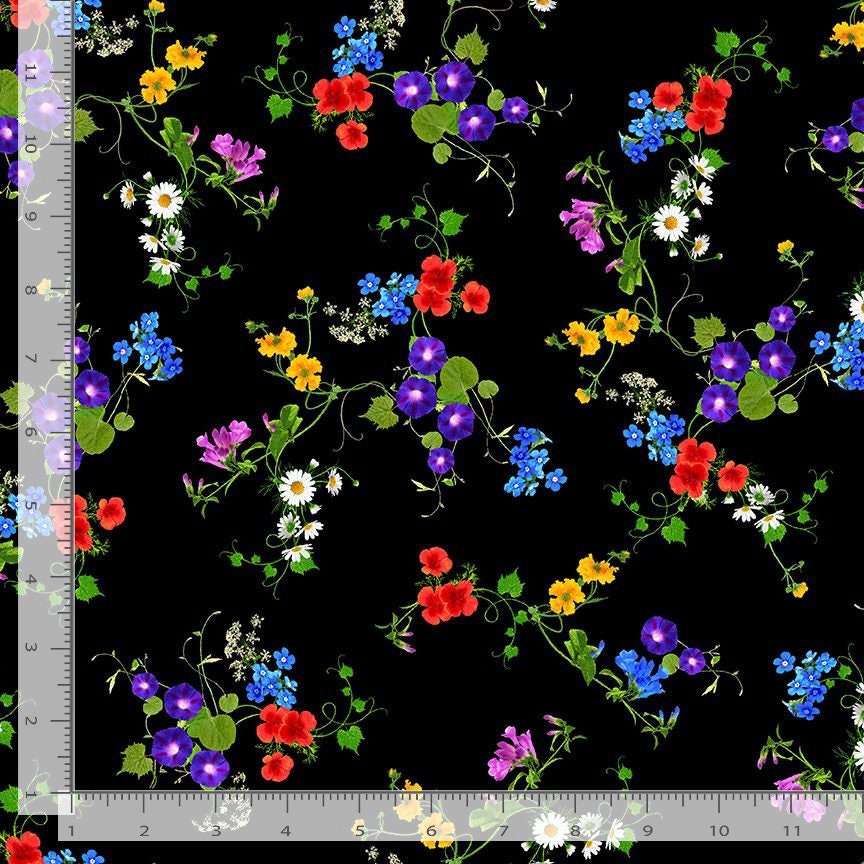Click the 9 mark on the vertical ruler
This screenshot has height=864, width=864.
pos(32,217)
